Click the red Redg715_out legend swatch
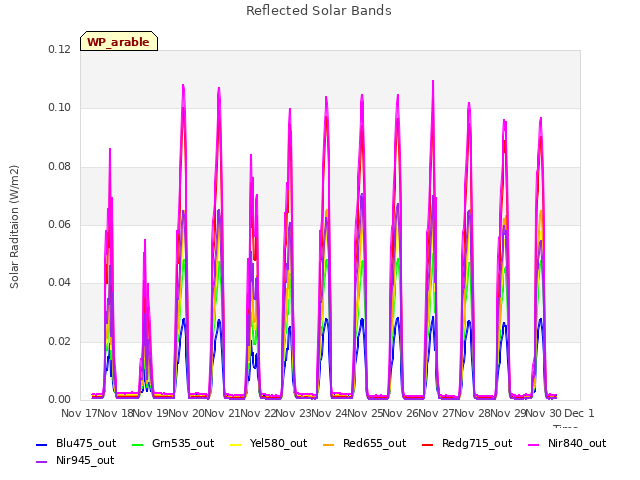The width and height of the screenshot is (640, 480). tap(428, 444)
